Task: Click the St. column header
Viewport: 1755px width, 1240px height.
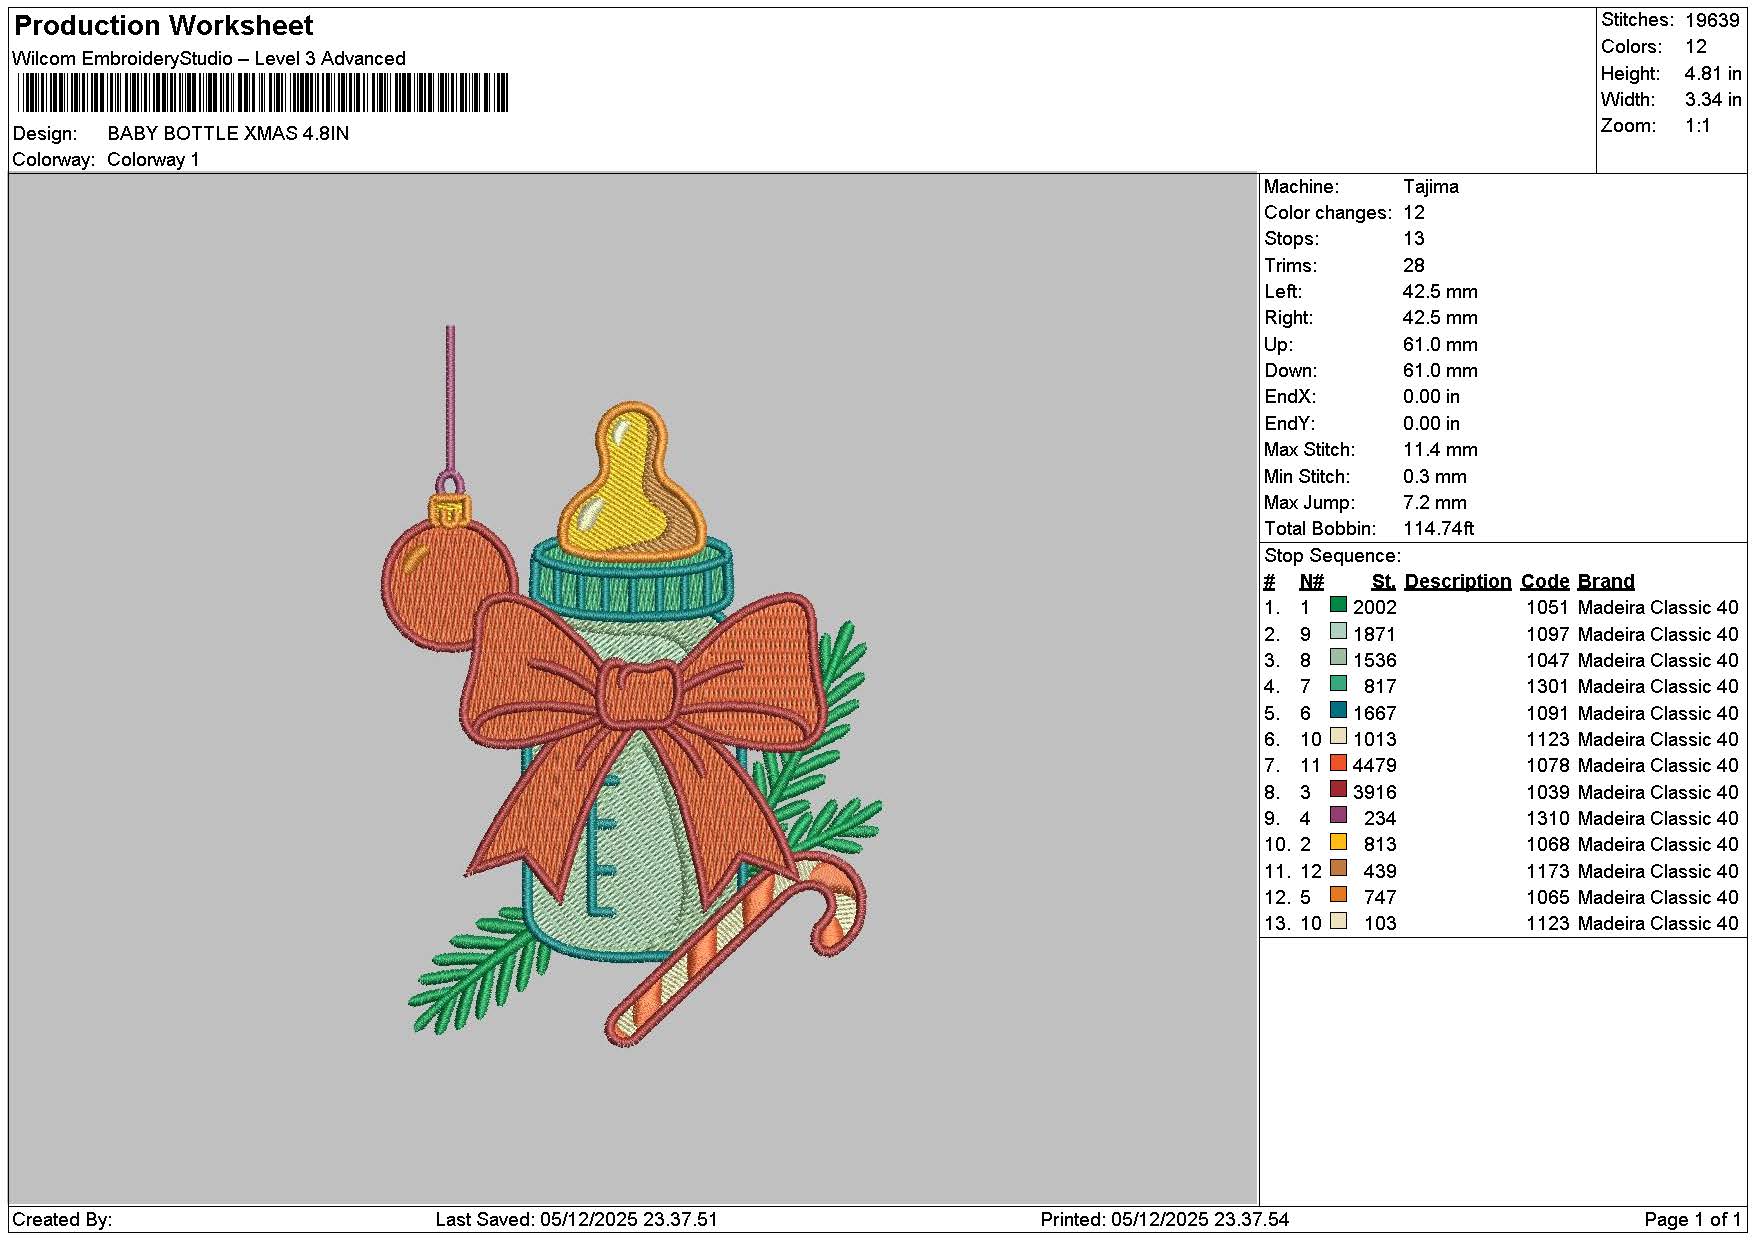Action: point(1383,581)
